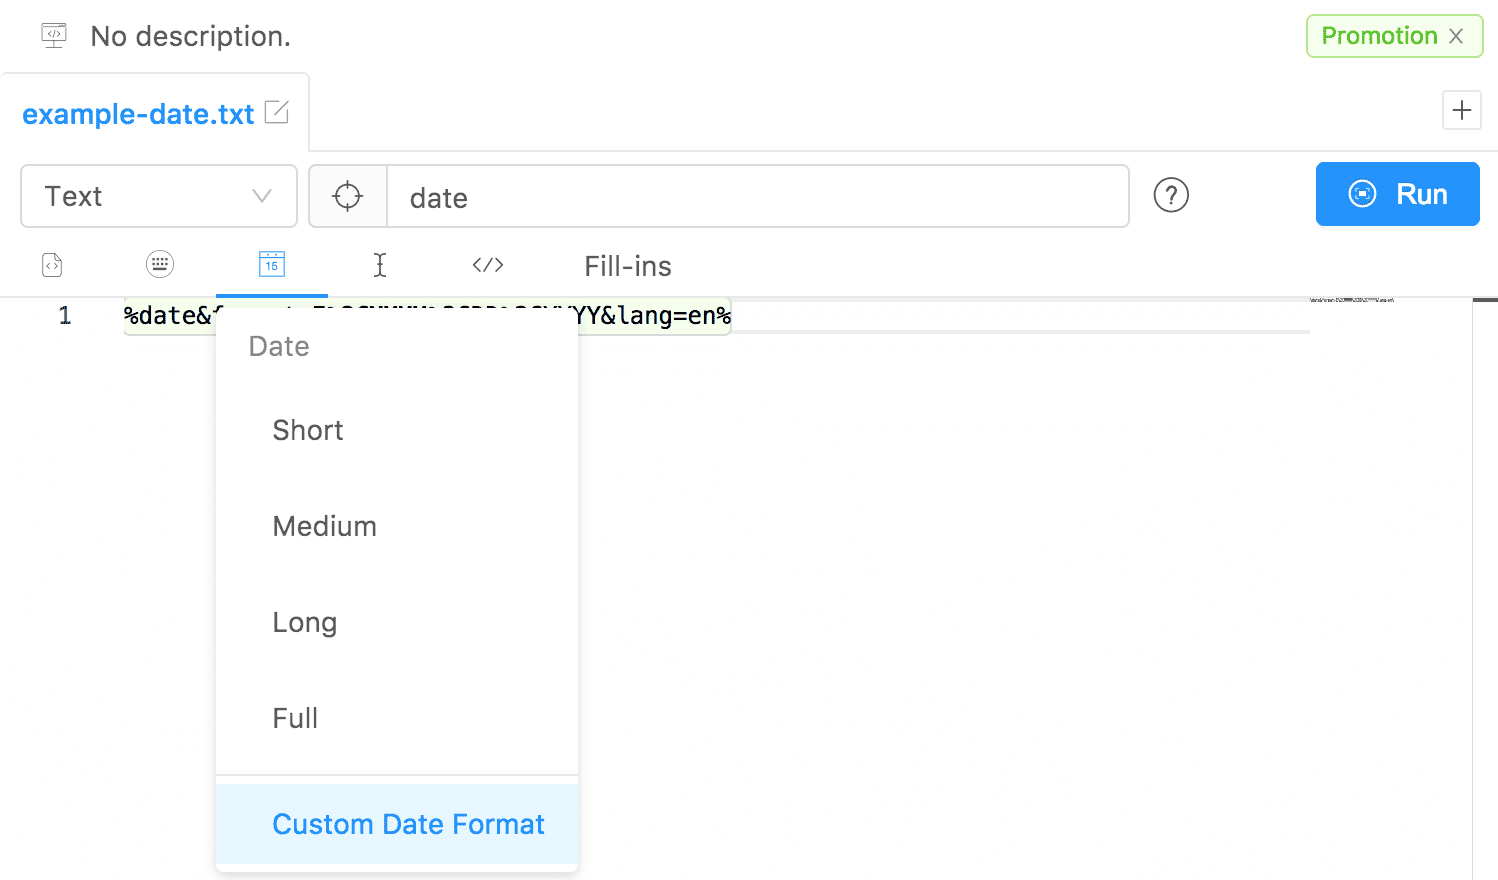Click the edit icon next to example-date.txt
The height and width of the screenshot is (880, 1498).
pos(277,113)
